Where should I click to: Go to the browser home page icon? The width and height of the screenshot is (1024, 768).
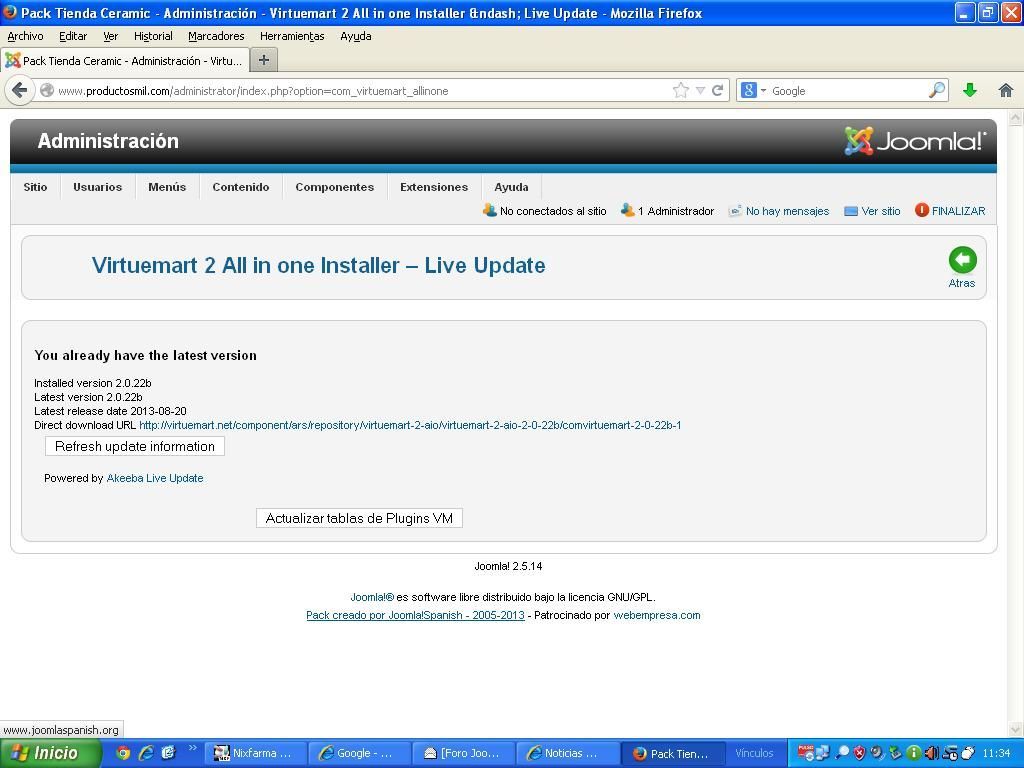pos(1006,90)
